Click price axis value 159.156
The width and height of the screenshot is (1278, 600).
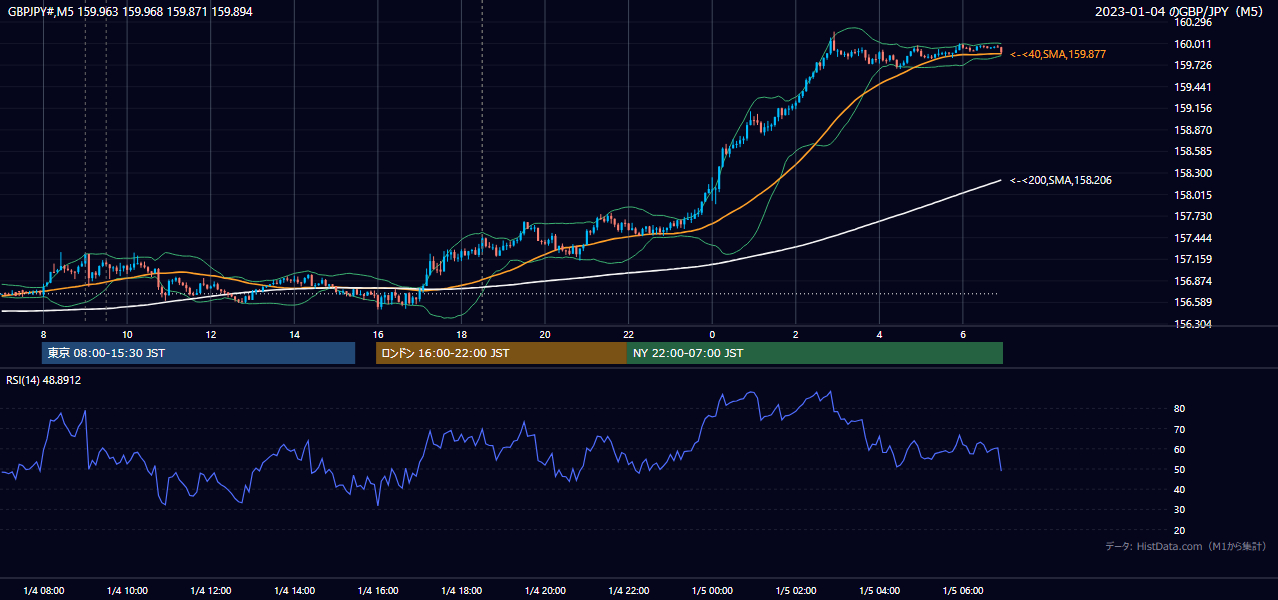tap(1194, 108)
